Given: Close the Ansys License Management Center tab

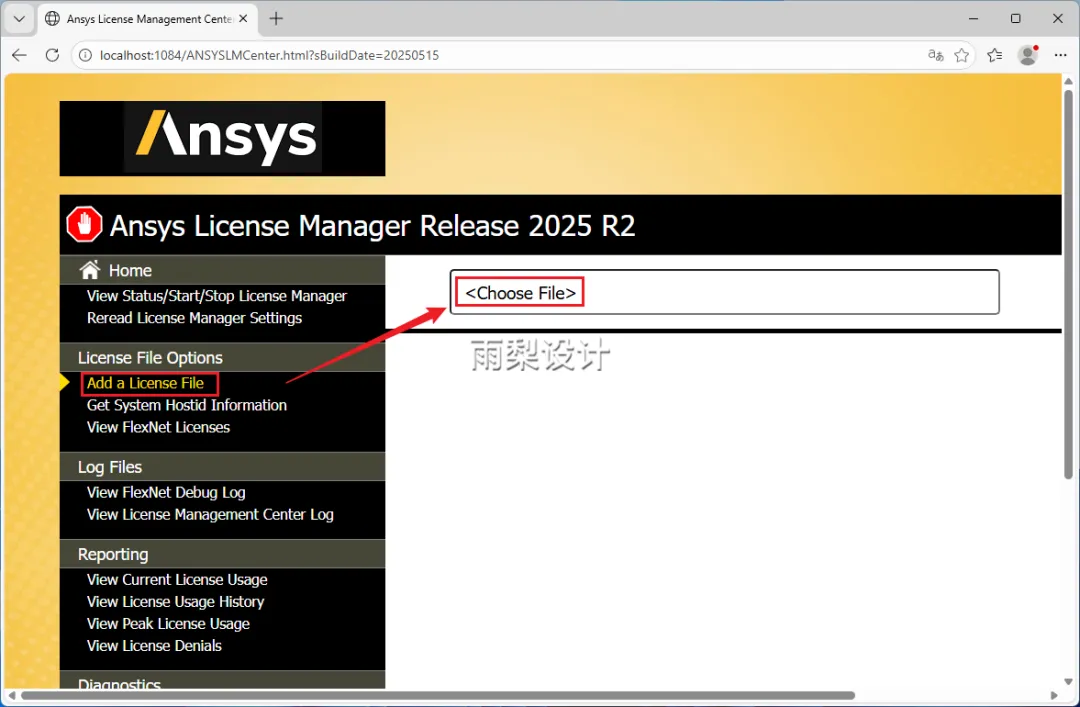Looking at the screenshot, I should 243,19.
